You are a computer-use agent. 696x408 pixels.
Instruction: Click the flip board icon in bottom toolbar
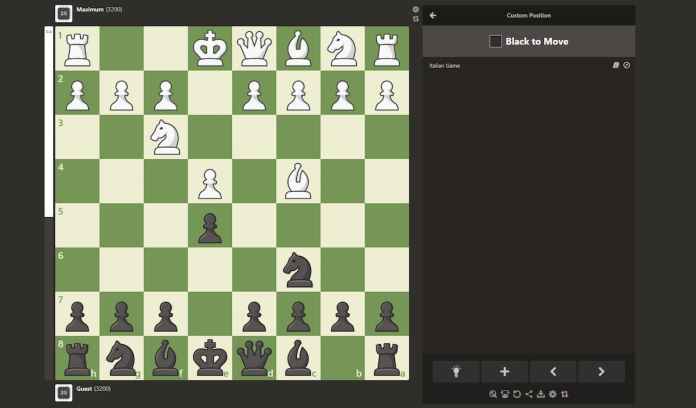[x=565, y=394]
